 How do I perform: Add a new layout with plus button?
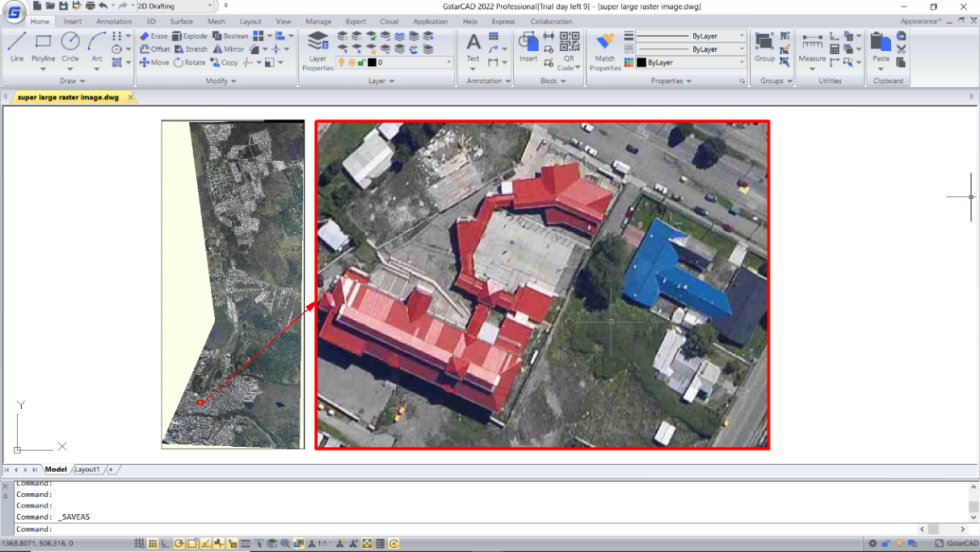[x=111, y=469]
